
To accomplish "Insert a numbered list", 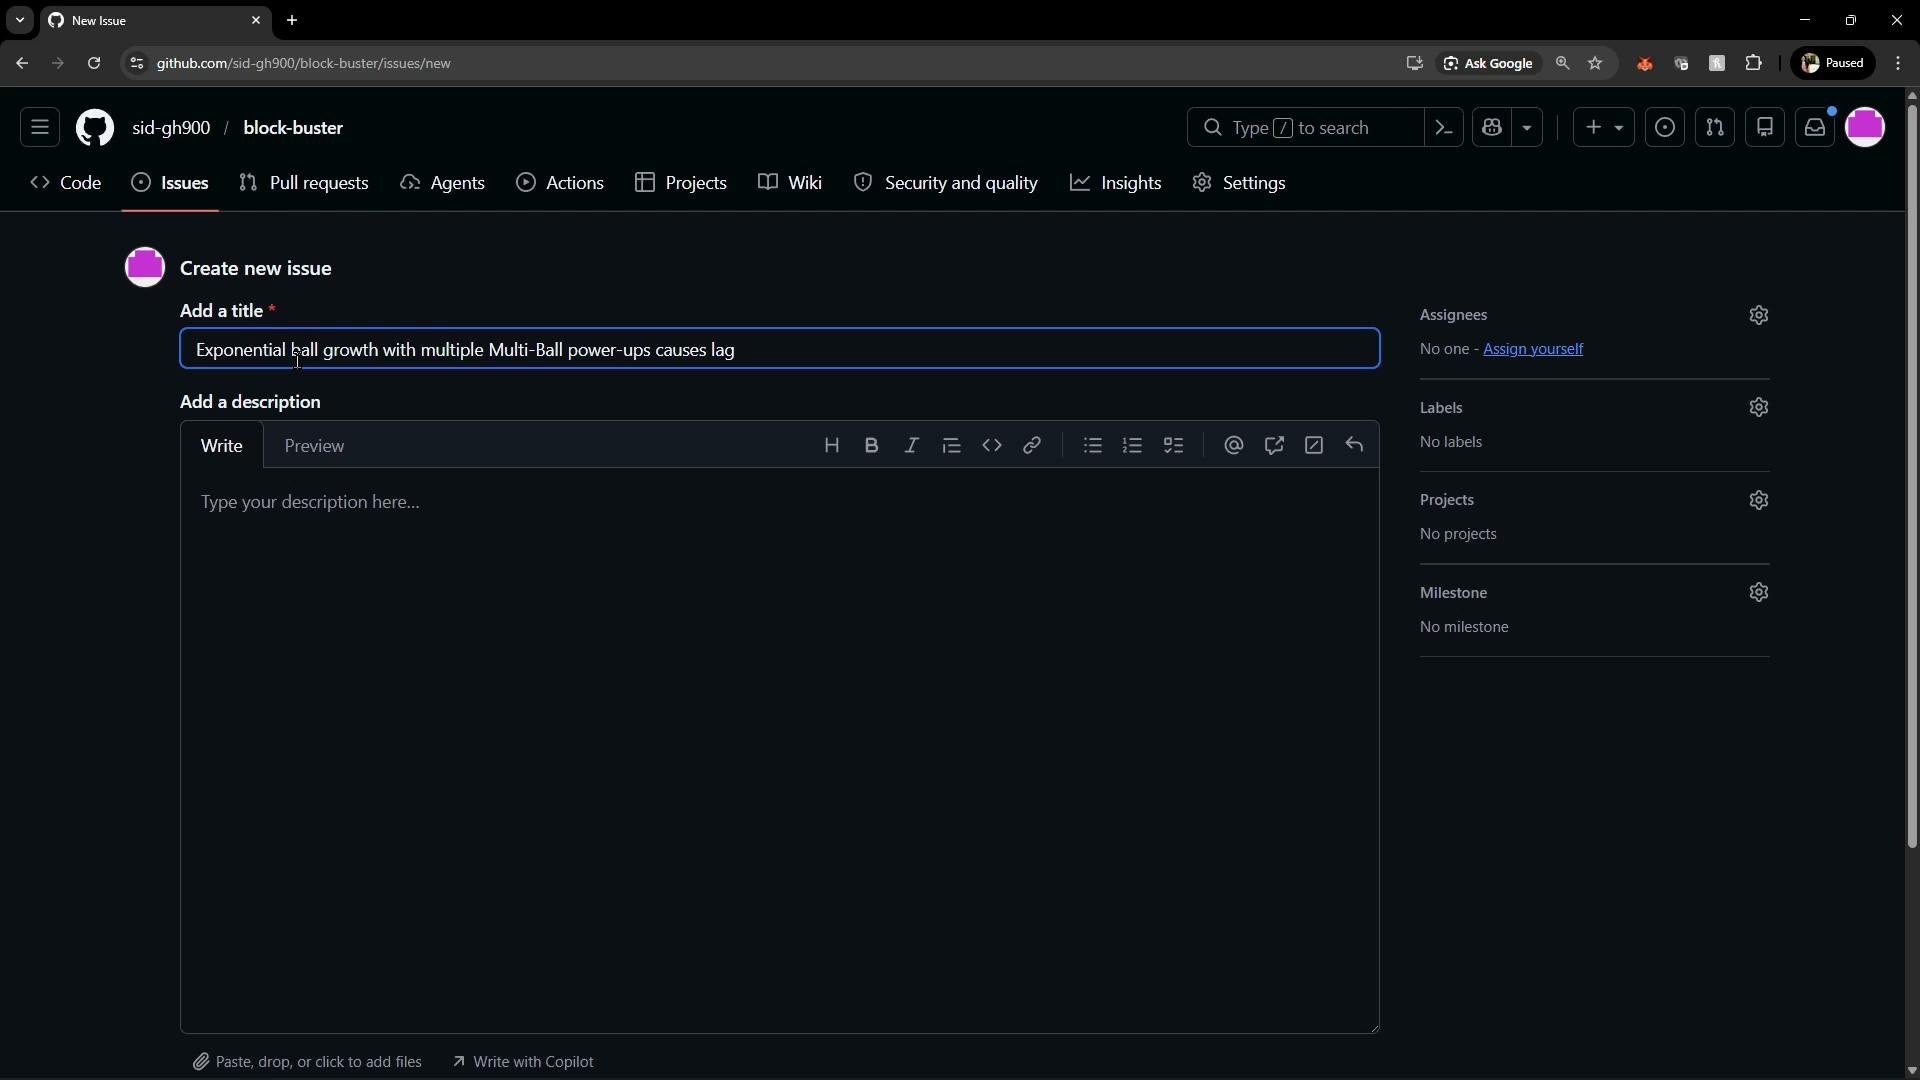I will click(x=1132, y=446).
